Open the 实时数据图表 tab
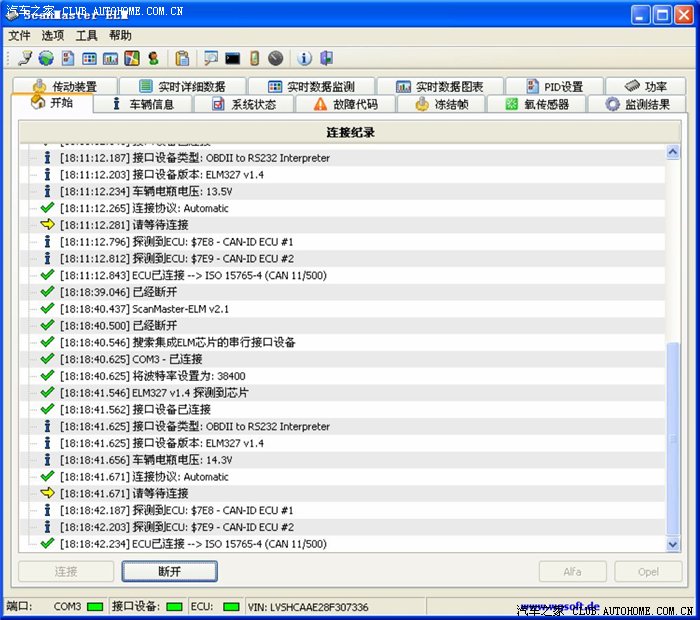Screen dimensions: 700x620 tap(439, 87)
